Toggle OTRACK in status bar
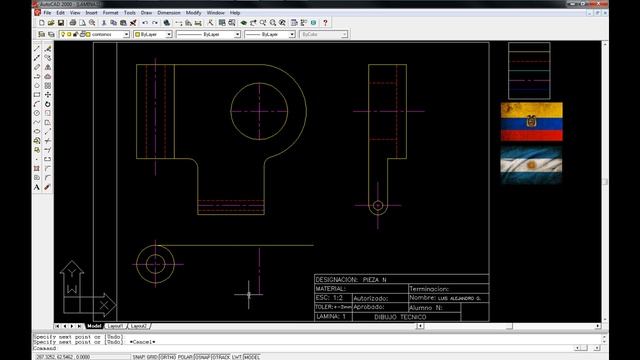This screenshot has width=640, height=360. click(x=221, y=357)
